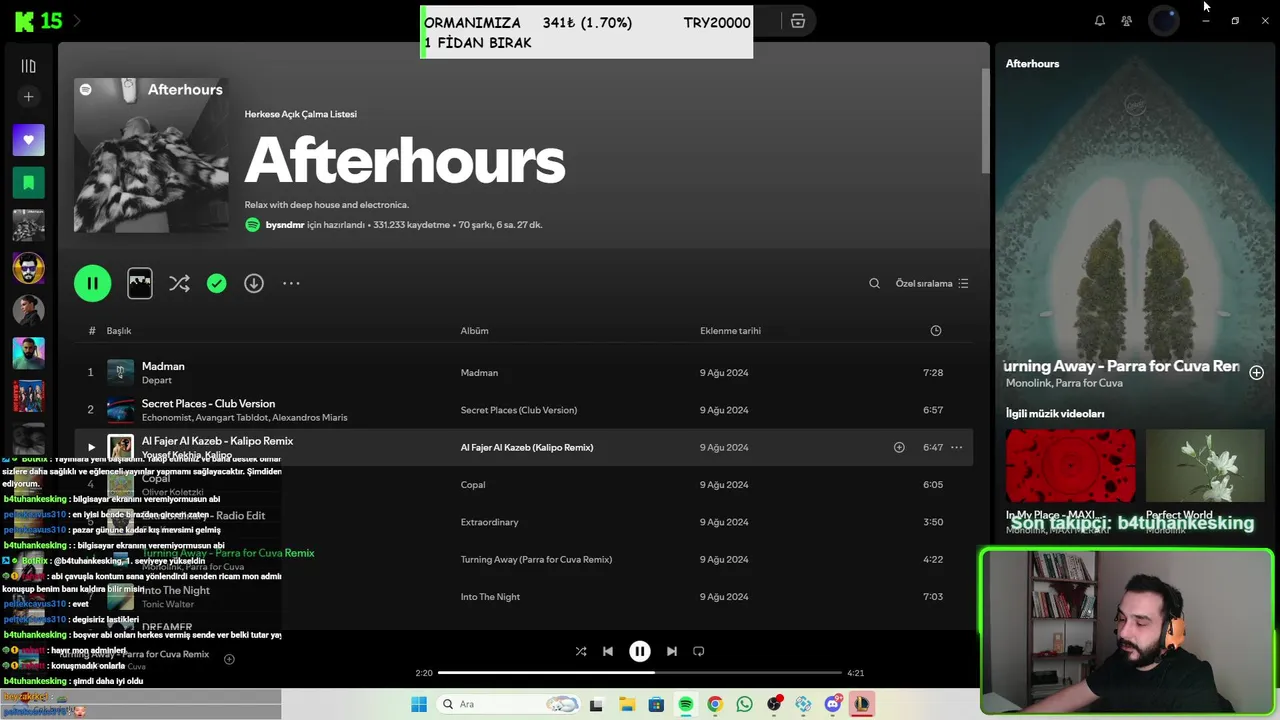
Task: Open bysndmr profile link
Action: [285, 225]
